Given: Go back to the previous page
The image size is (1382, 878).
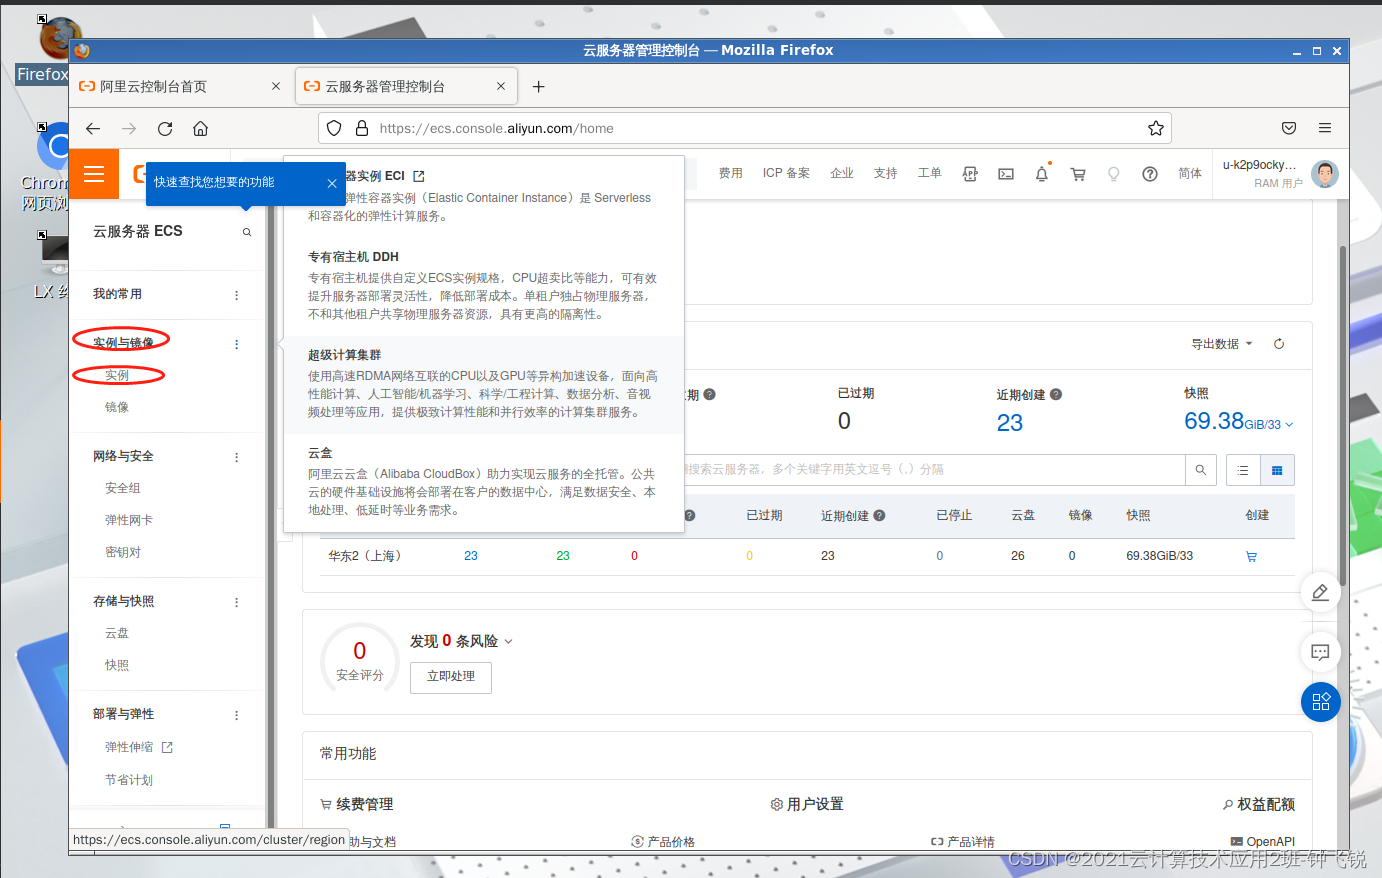Looking at the screenshot, I should pos(93,128).
